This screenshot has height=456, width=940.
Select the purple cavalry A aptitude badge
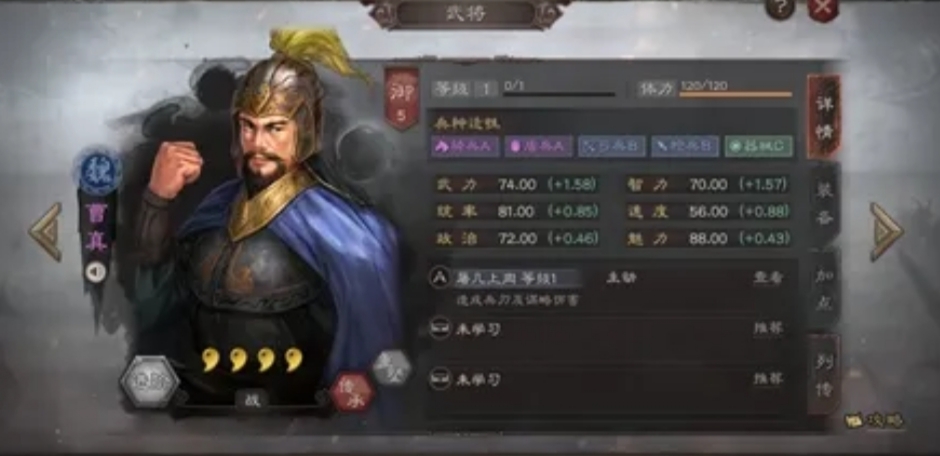click(465, 147)
